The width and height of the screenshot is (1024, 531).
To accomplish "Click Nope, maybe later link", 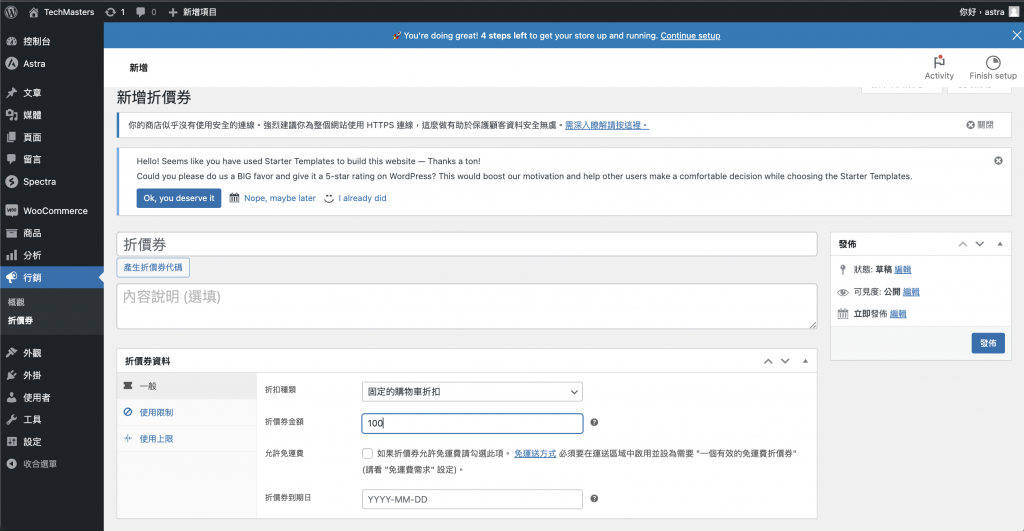I will (x=280, y=198).
